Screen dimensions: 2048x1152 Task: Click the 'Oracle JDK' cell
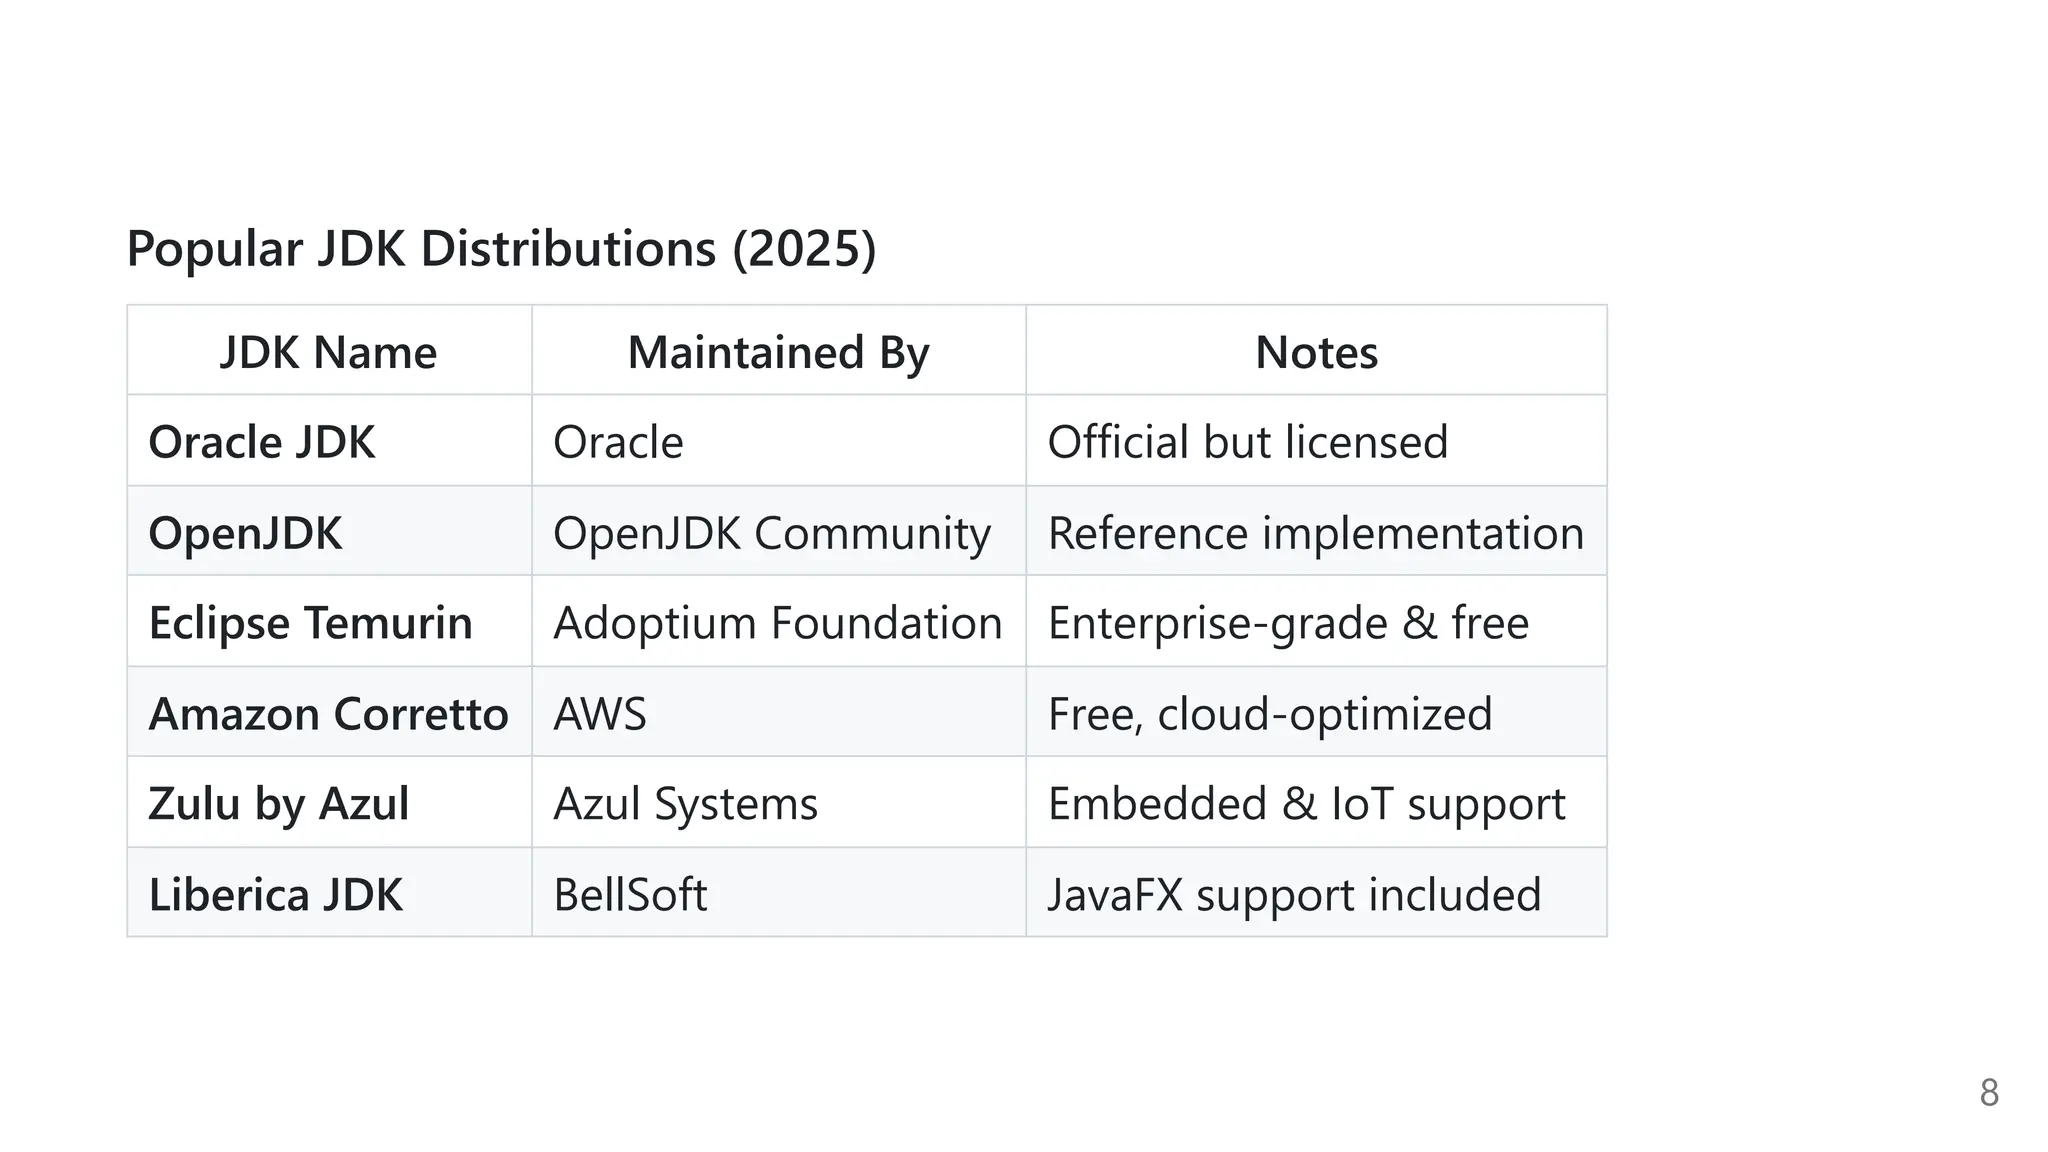(329, 441)
